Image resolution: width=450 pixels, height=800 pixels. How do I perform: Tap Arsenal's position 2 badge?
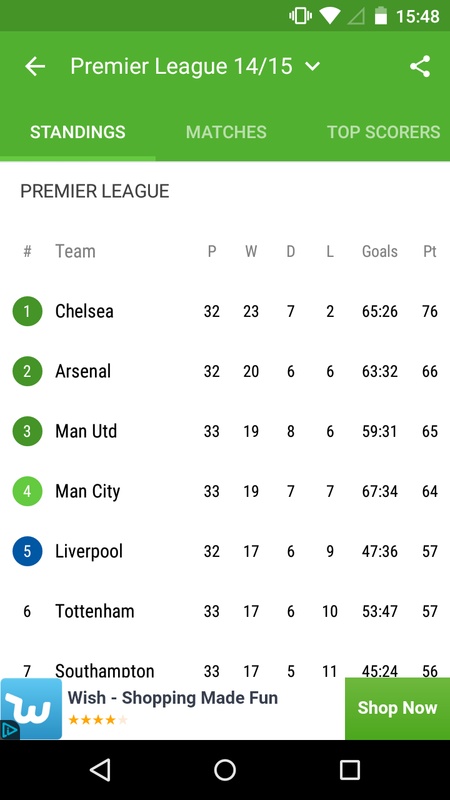tap(27, 371)
